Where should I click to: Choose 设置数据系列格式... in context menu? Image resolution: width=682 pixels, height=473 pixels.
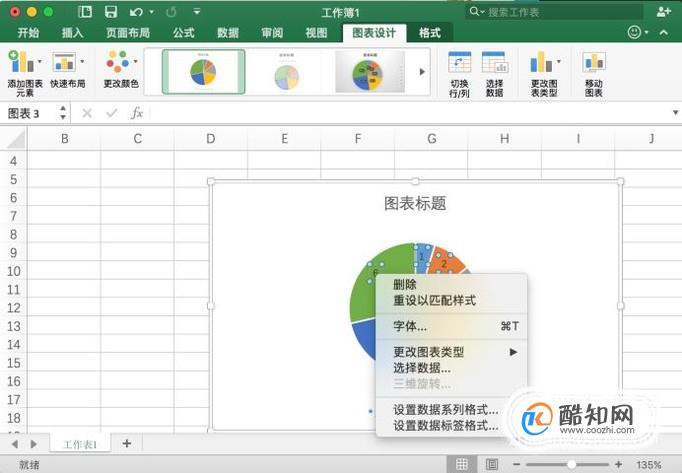pos(445,409)
